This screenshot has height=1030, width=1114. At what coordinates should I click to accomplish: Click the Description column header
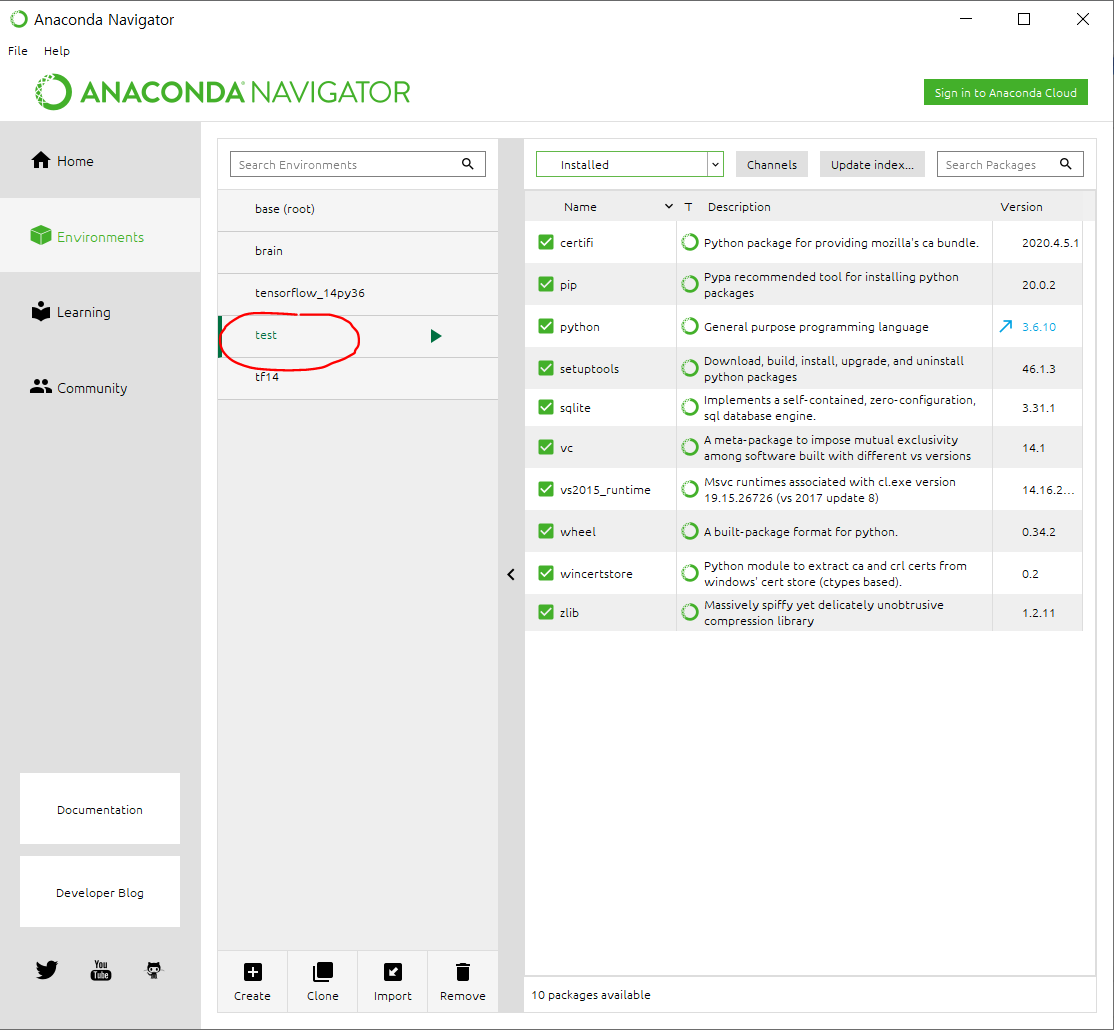[x=739, y=207]
